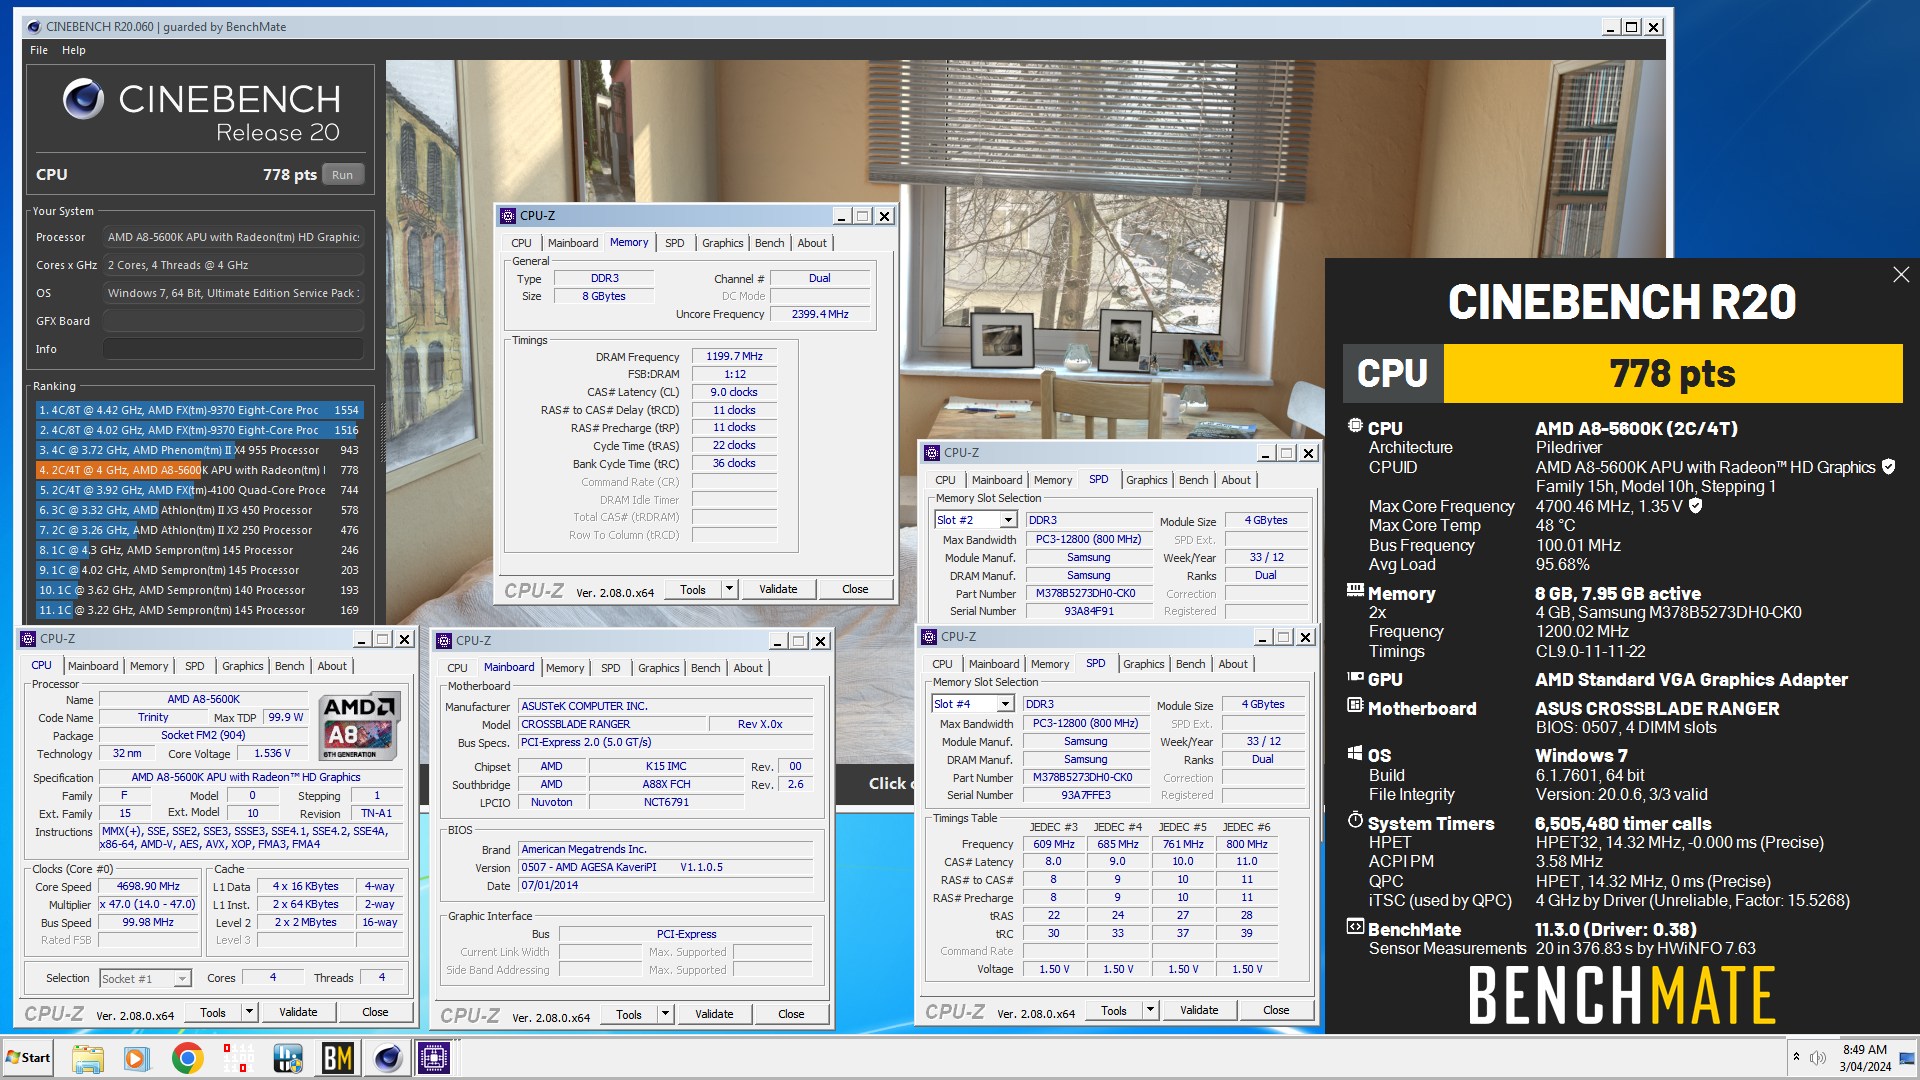Open the Cinebench File menu
The image size is (1920, 1080).
click(x=39, y=50)
